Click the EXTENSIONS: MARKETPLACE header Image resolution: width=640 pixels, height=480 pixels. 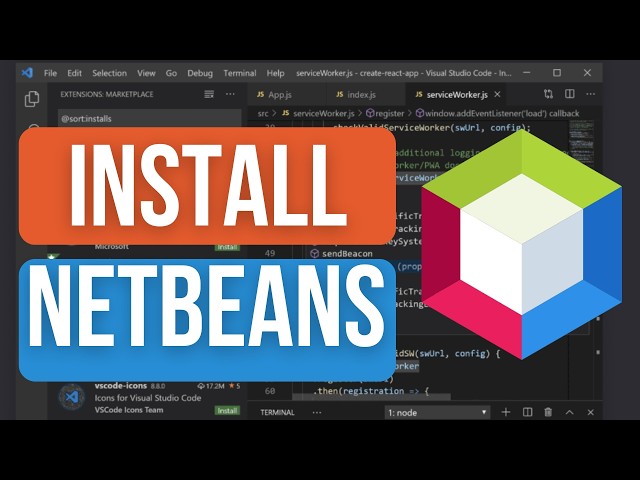[107, 94]
